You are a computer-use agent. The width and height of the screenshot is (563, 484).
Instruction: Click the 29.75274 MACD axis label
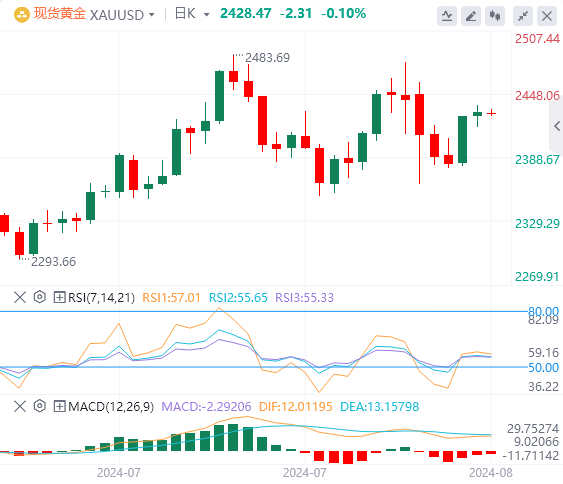[x=533, y=429]
